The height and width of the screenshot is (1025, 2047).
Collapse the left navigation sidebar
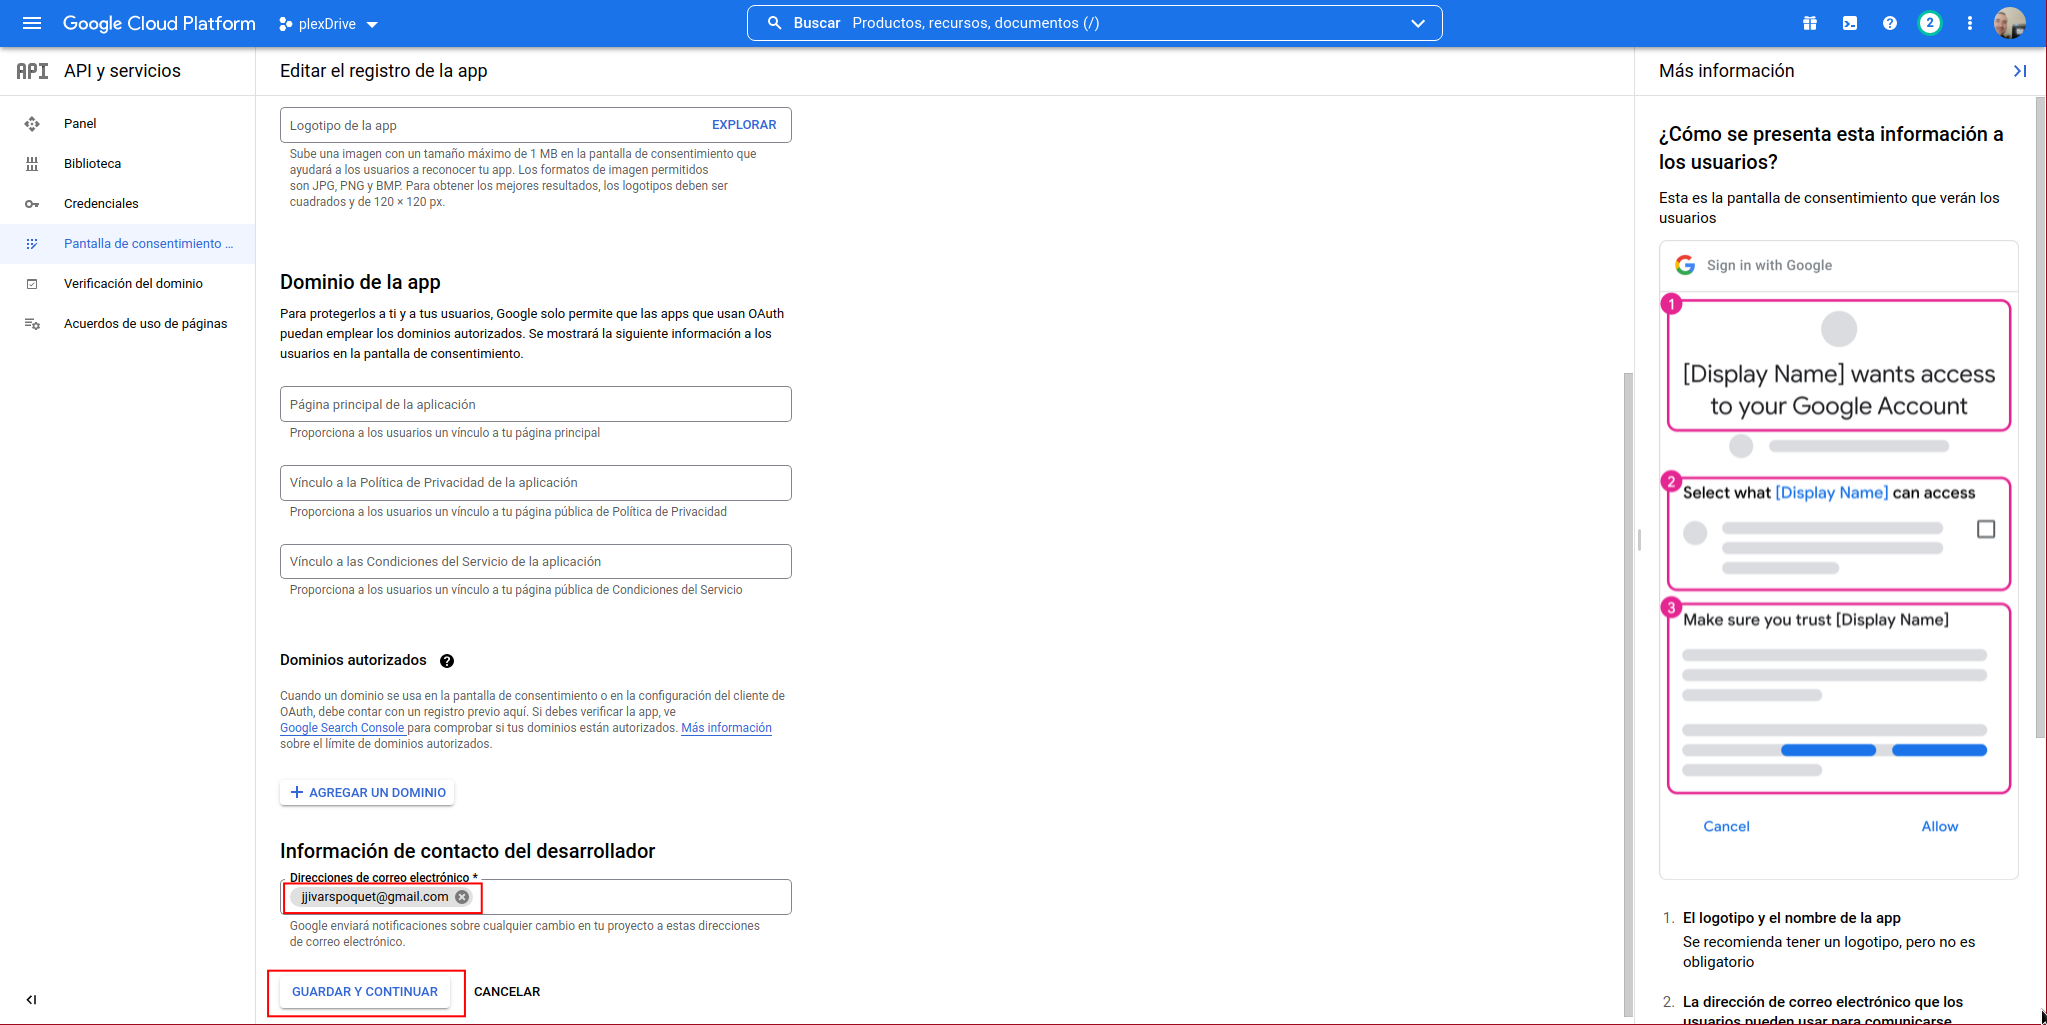coord(31,999)
